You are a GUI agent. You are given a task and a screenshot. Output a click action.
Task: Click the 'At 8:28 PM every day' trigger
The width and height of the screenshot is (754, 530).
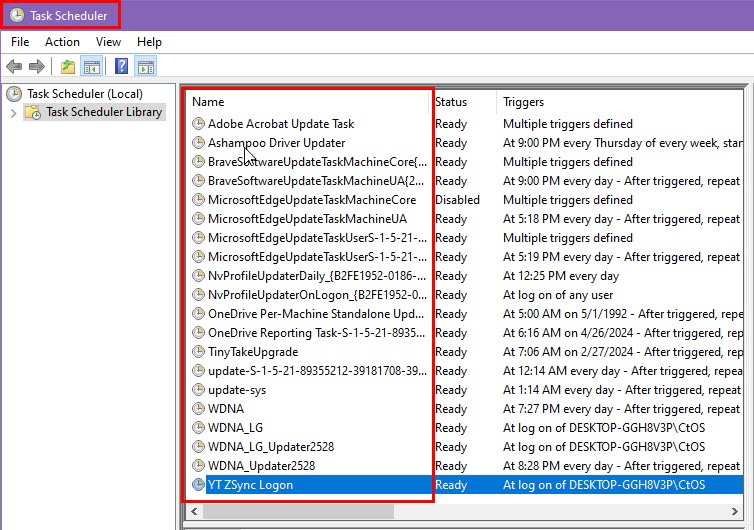[x=621, y=466]
